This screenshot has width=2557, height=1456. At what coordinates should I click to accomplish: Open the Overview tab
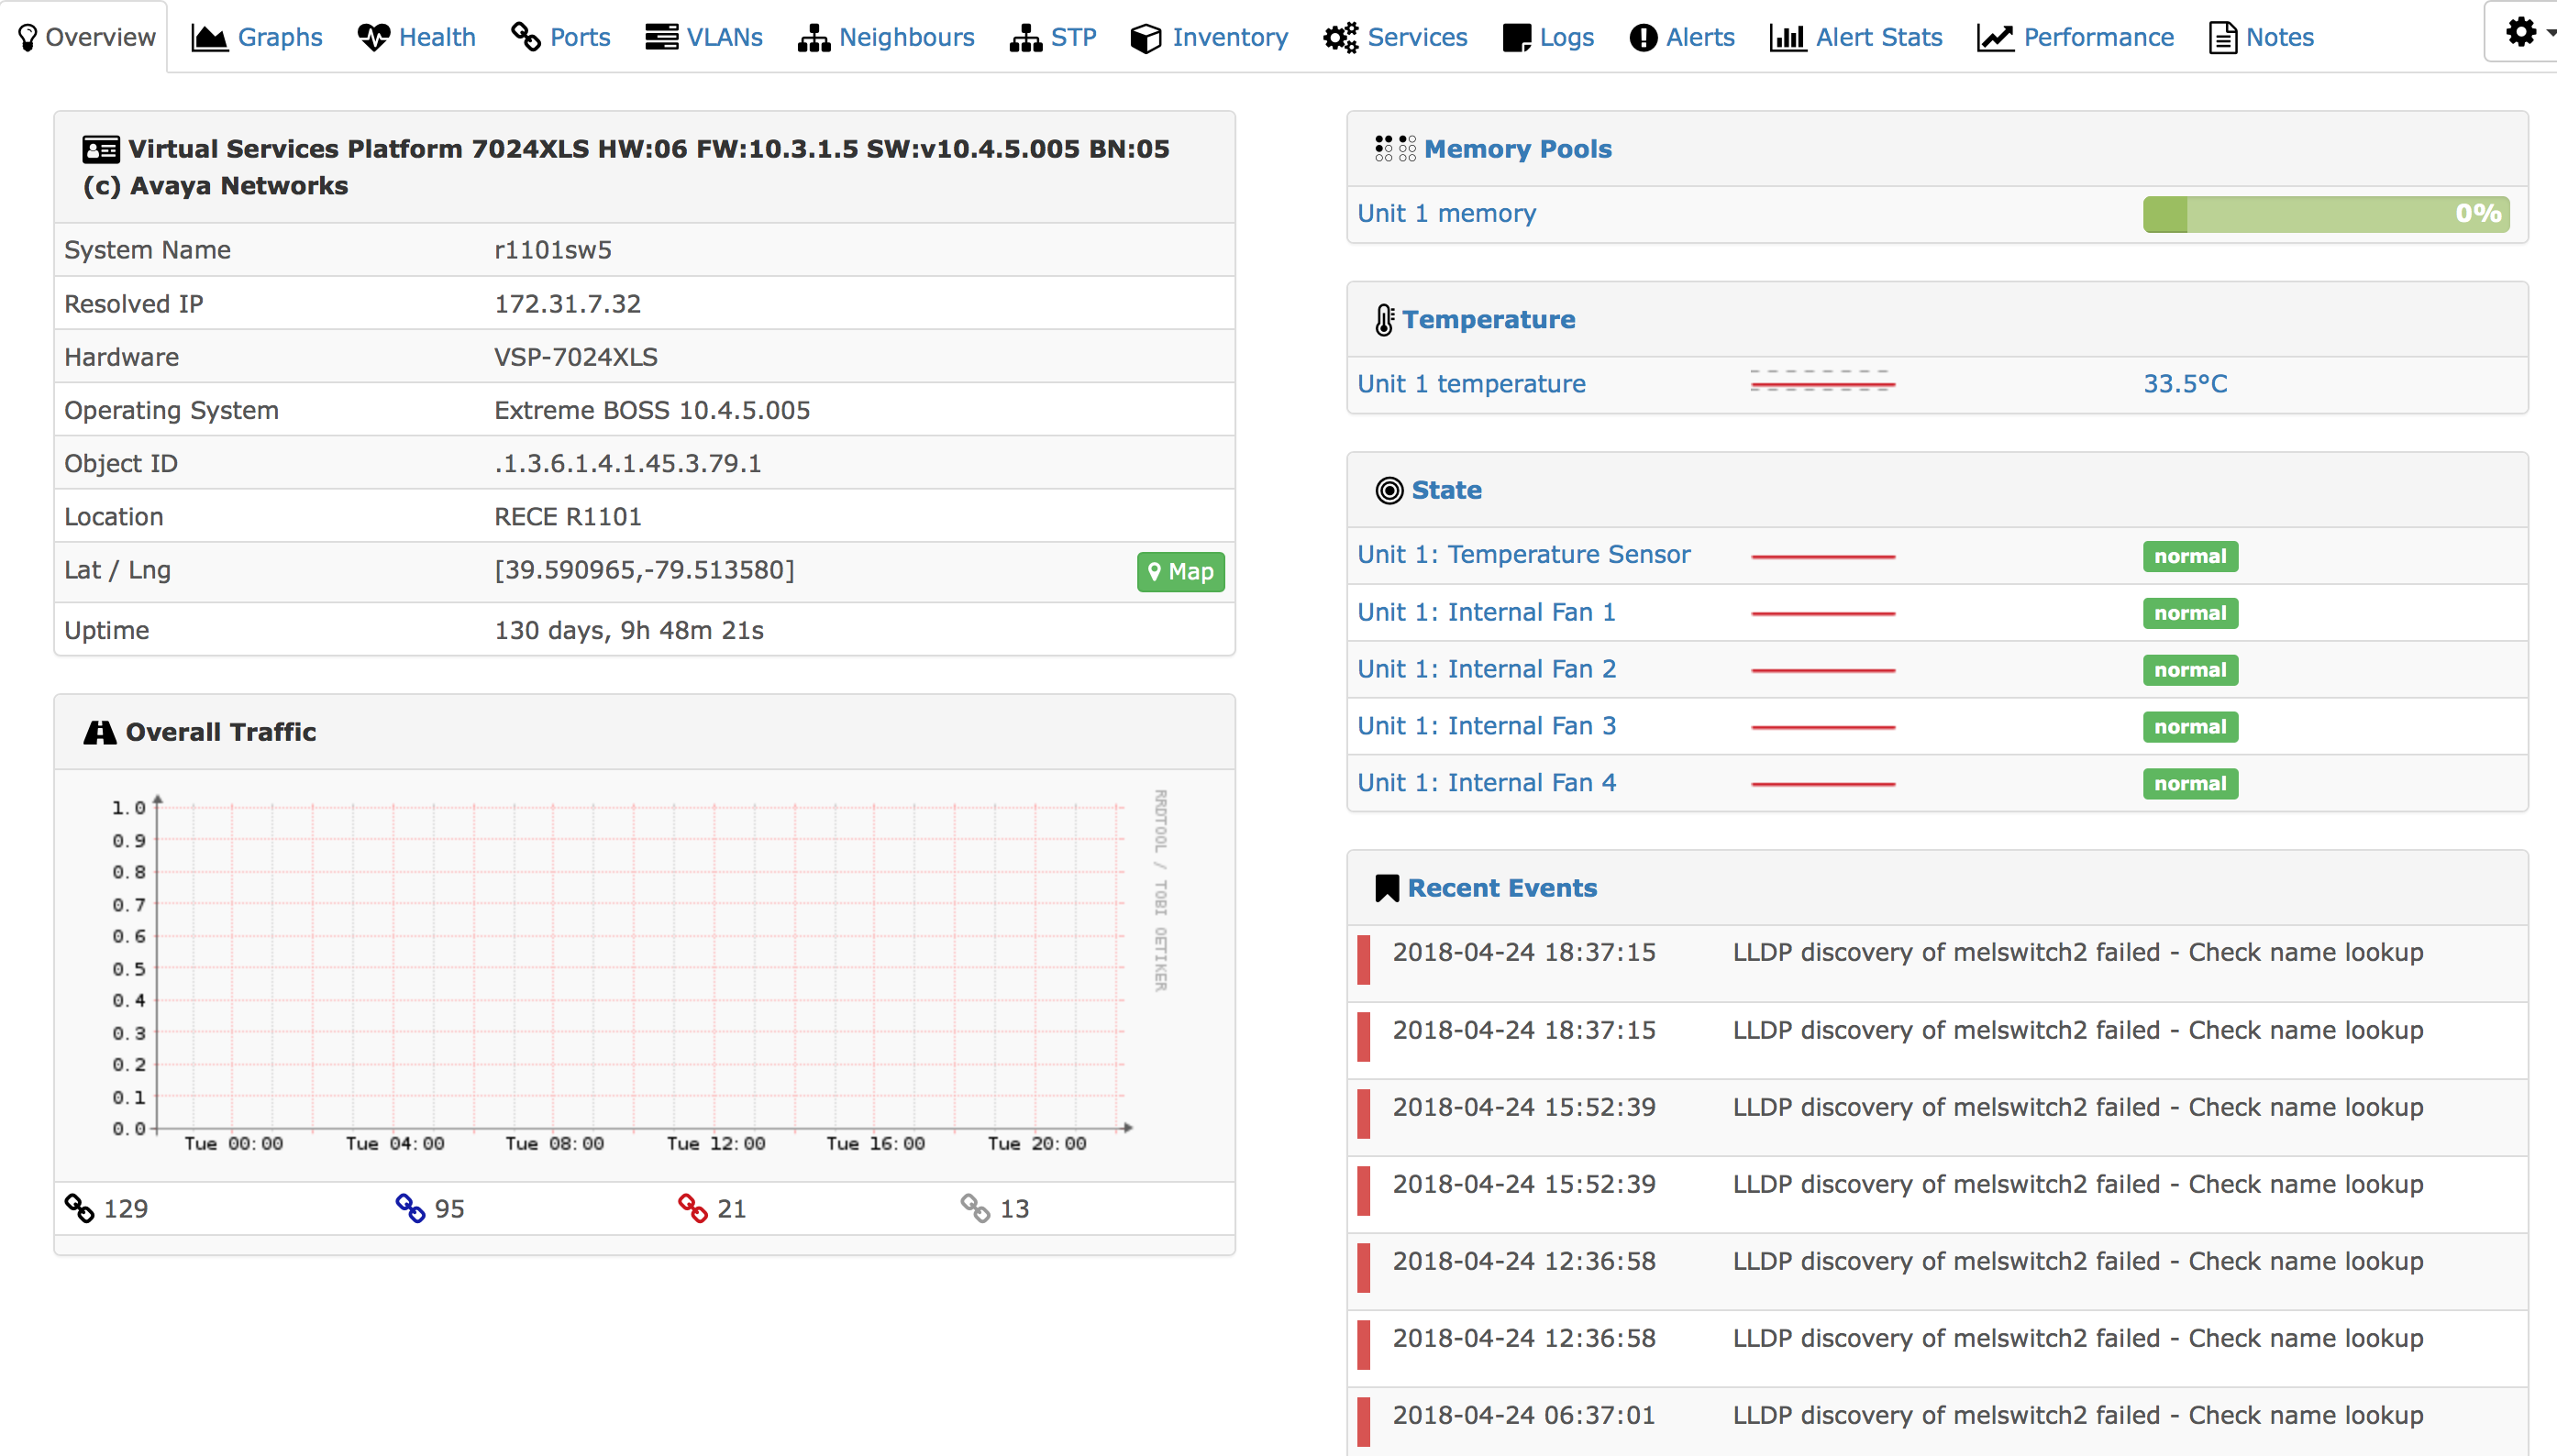(x=86, y=37)
